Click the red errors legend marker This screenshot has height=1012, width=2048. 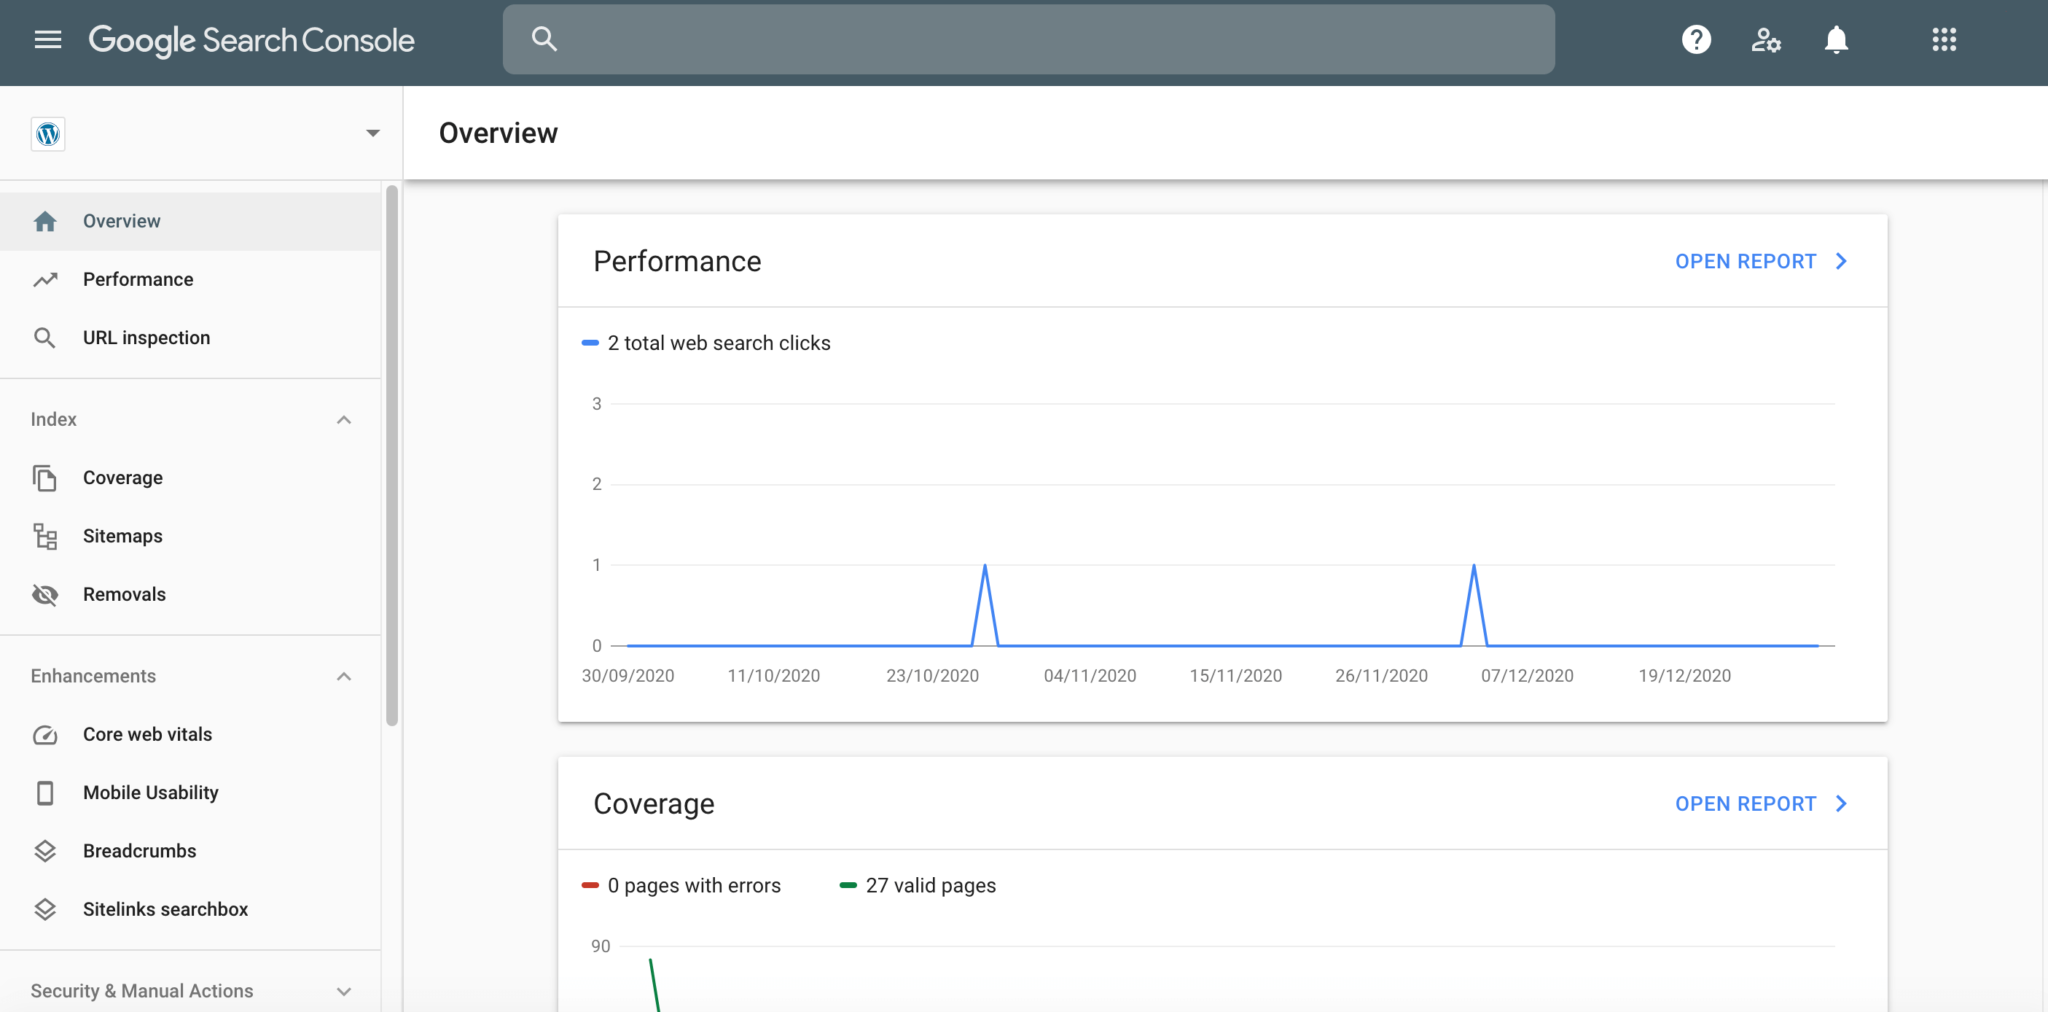click(590, 885)
